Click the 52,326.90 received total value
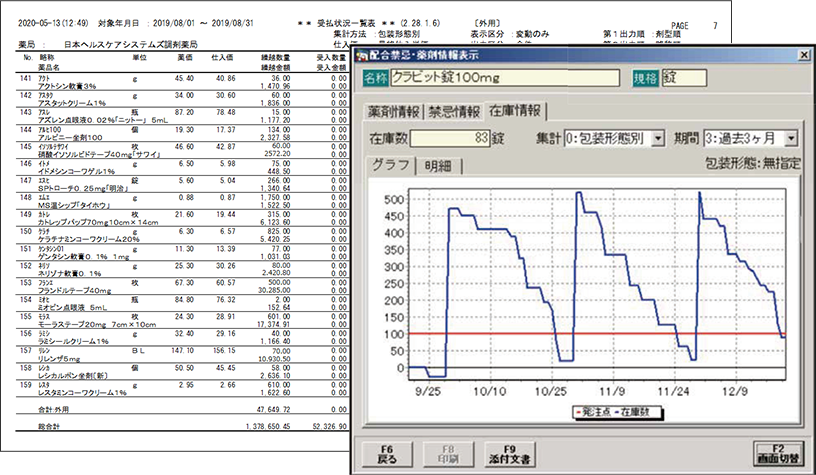 pyautogui.click(x=329, y=427)
